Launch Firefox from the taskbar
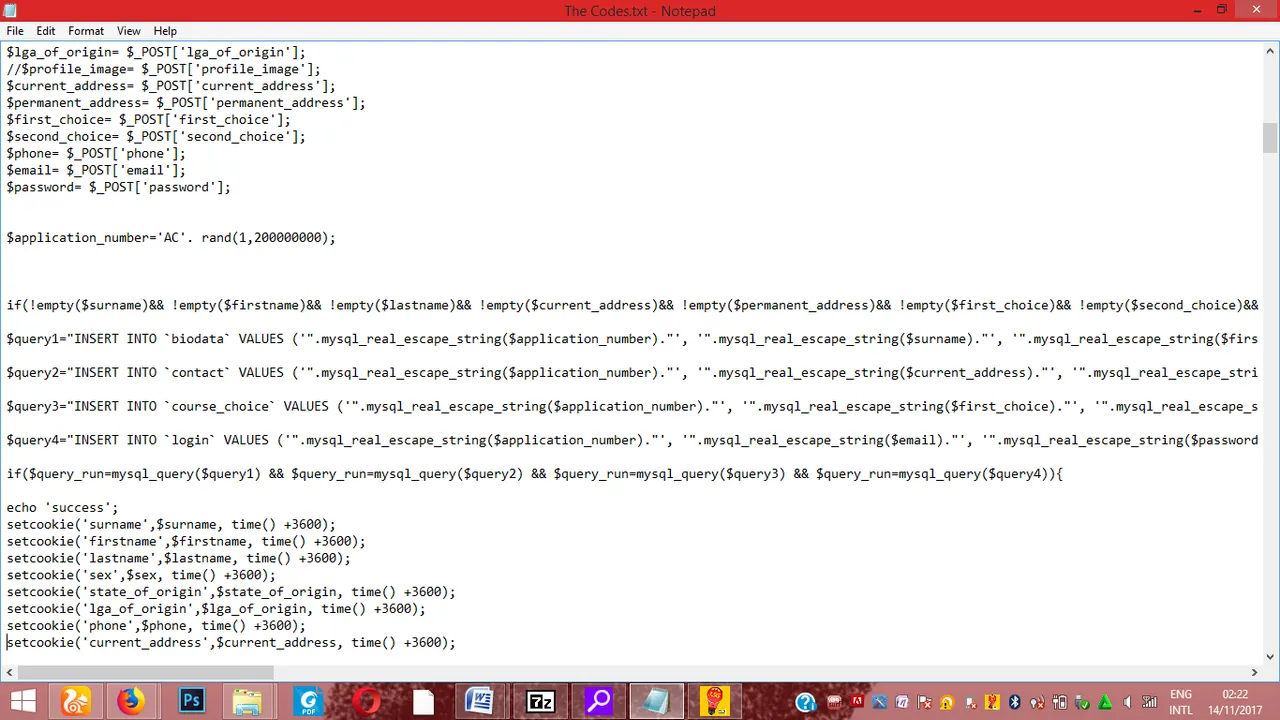The image size is (1280, 720). tap(131, 701)
